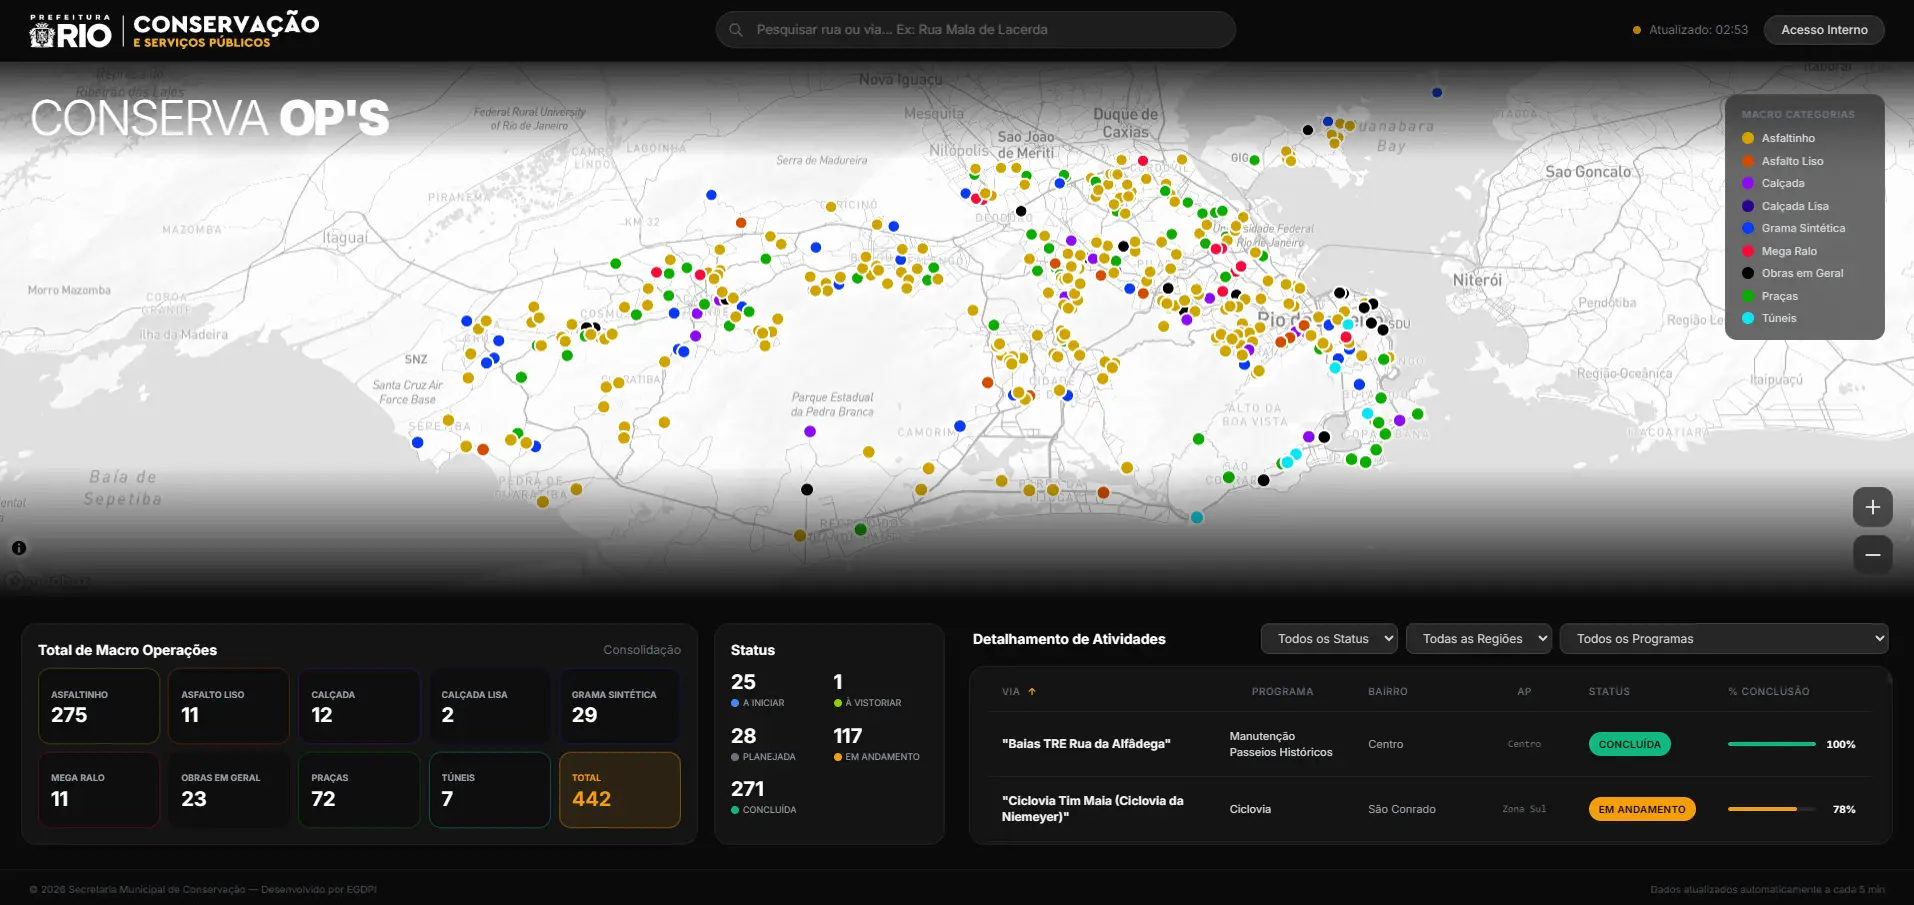Select the Praças 72 card
The width and height of the screenshot is (1914, 905).
coord(359,790)
